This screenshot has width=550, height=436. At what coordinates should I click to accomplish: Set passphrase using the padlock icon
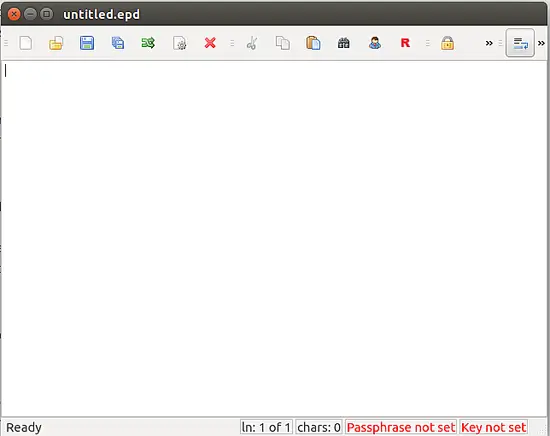(x=447, y=43)
